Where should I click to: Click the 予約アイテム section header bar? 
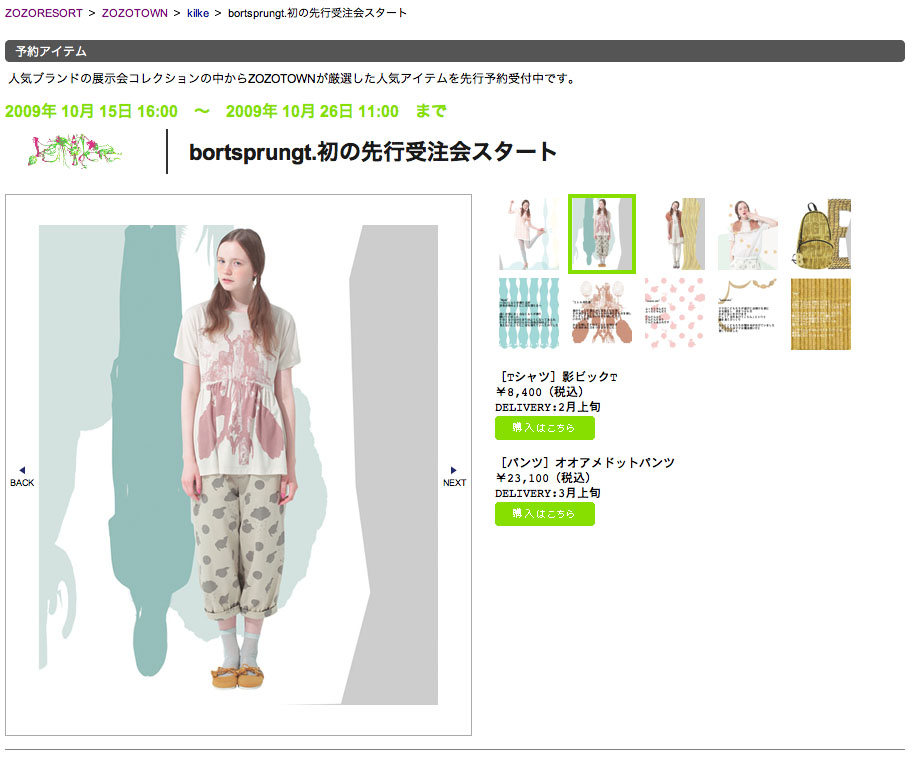[454, 51]
